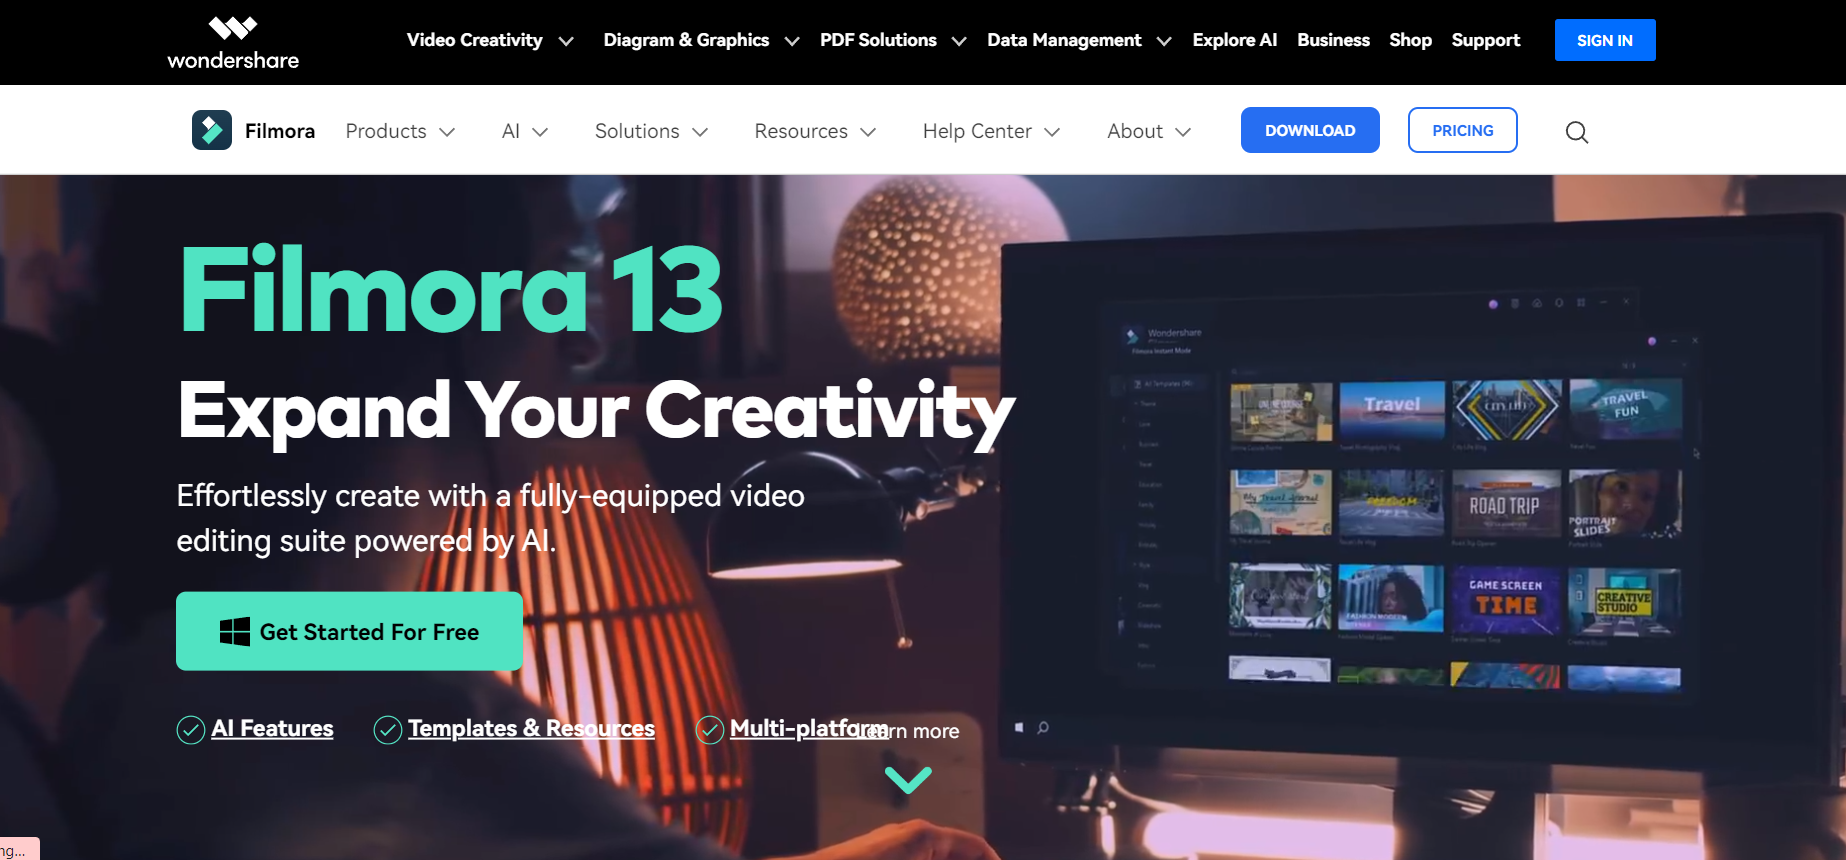Open the AI dropdown menu
This screenshot has height=860, width=1846.
pyautogui.click(x=525, y=131)
